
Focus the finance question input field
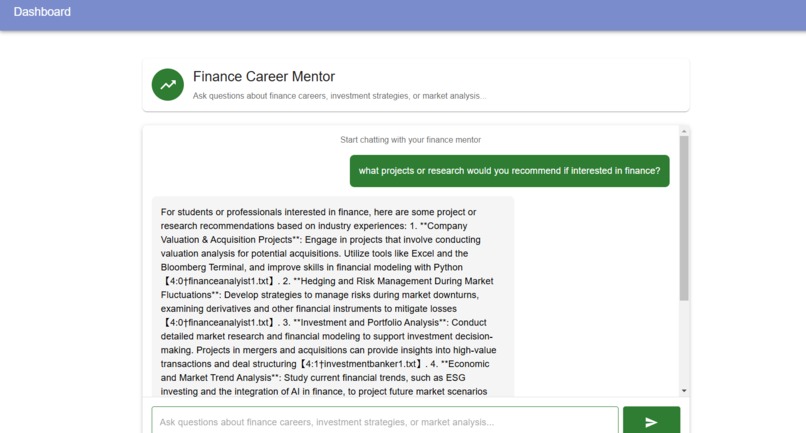tap(384, 421)
